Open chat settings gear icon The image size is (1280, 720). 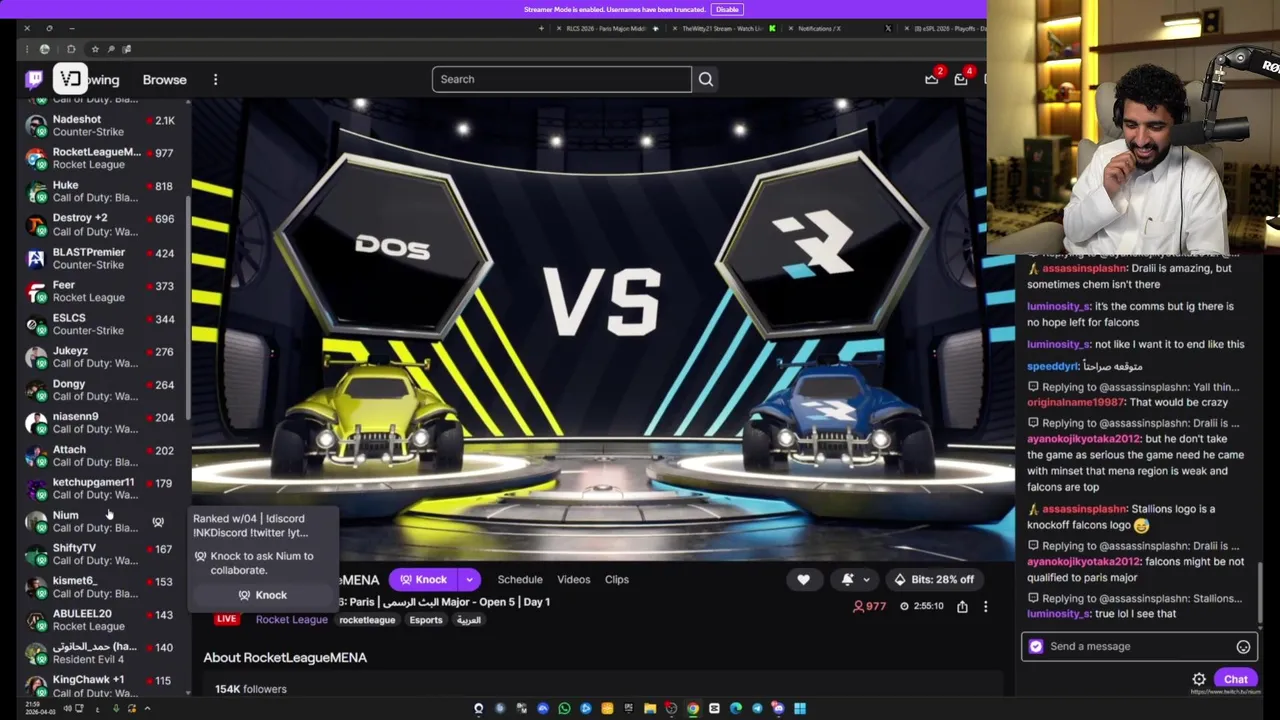pos(1199,679)
